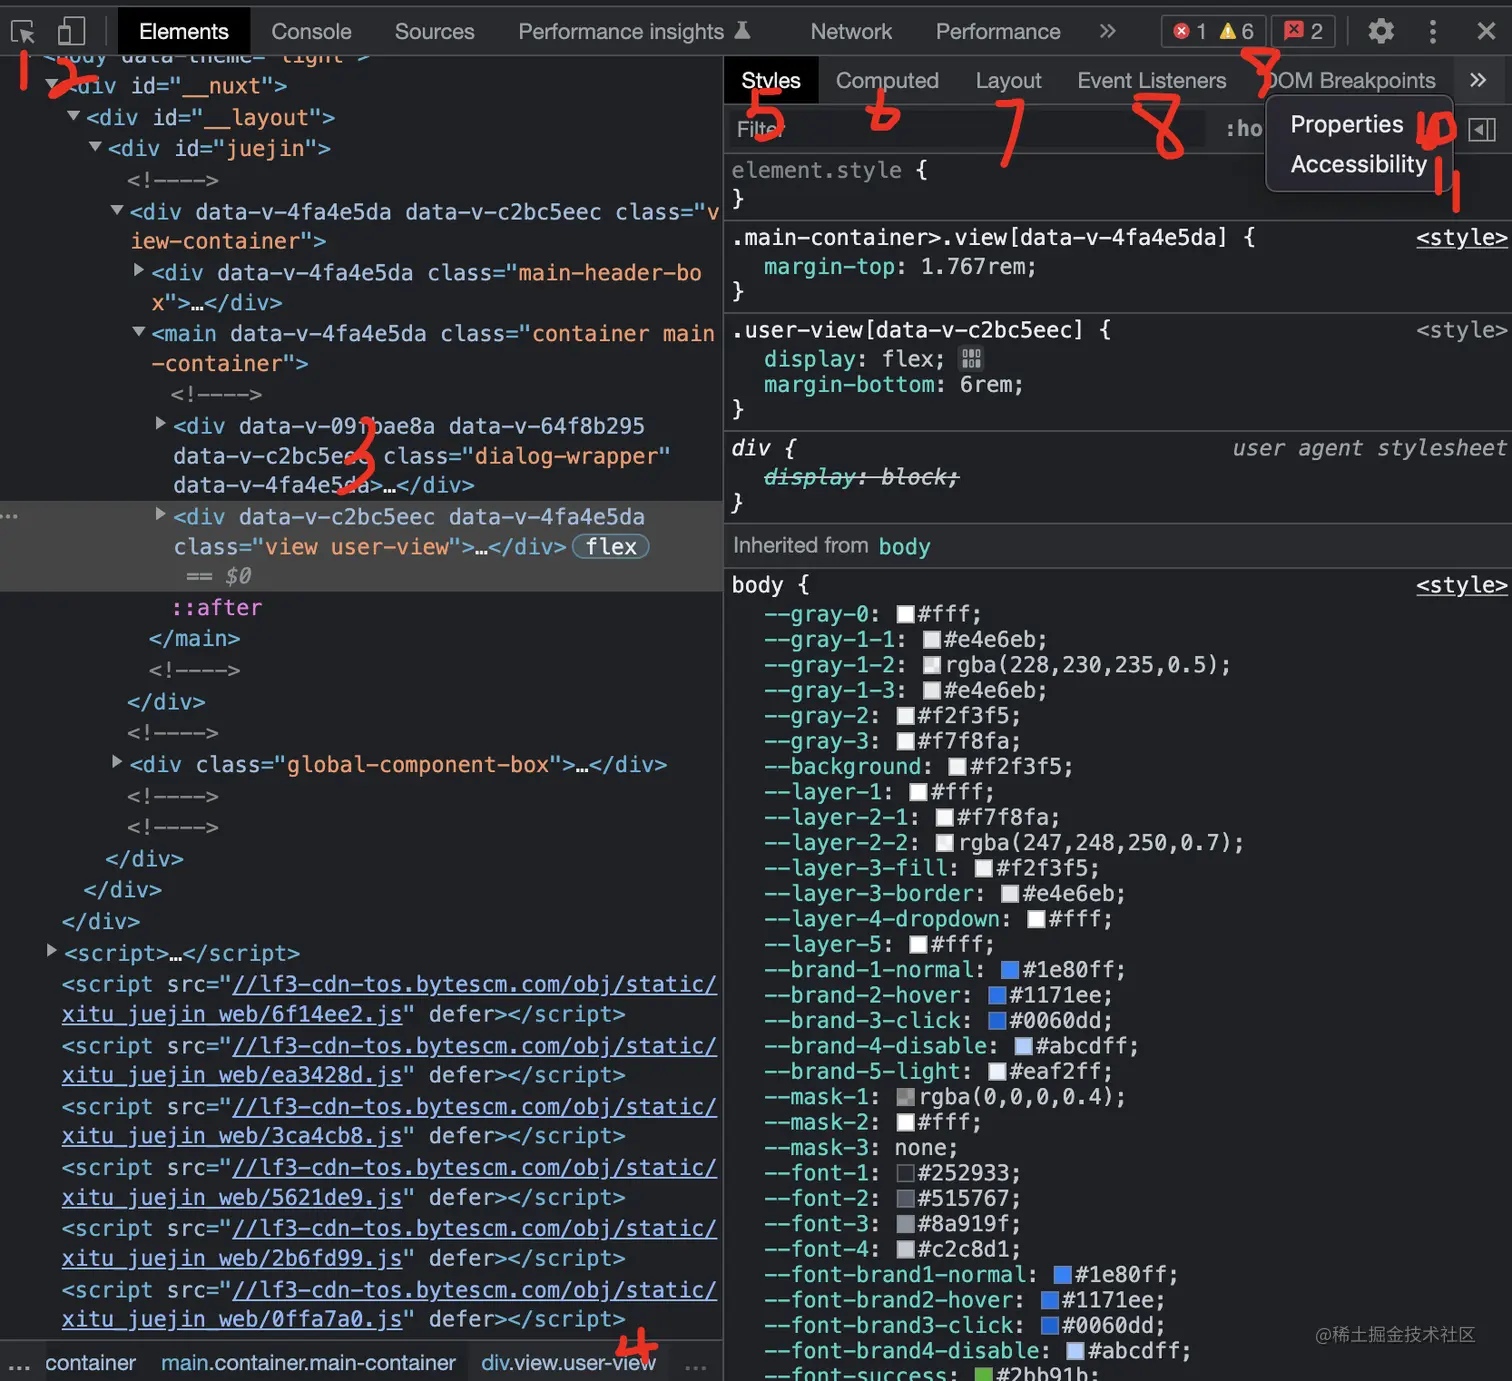Choose Accessibility from the overflow menu

point(1358,164)
